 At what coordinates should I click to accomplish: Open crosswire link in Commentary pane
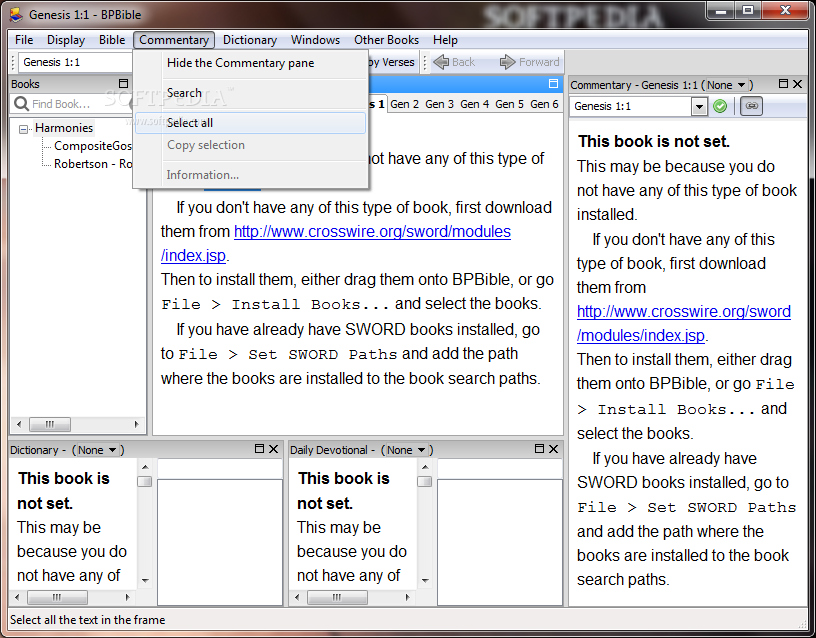[x=684, y=312]
